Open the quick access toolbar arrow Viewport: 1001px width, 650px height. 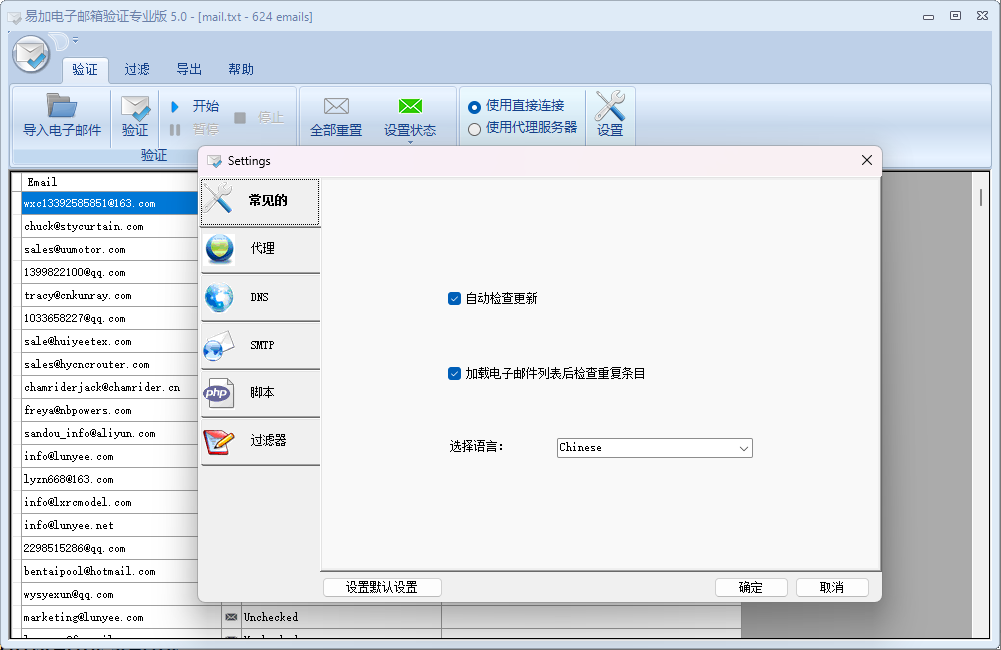(75, 40)
